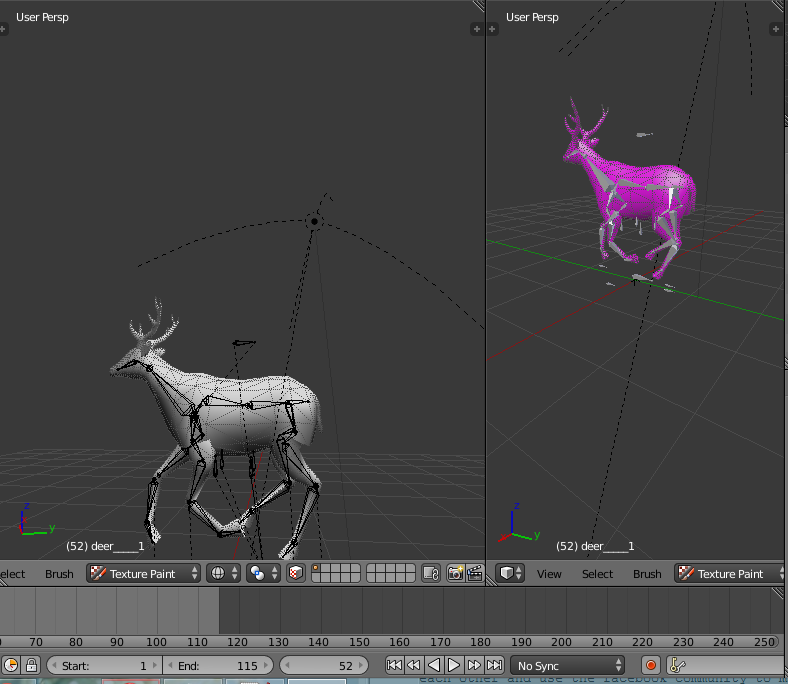This screenshot has width=788, height=684.
Task: Click 'User Persp' label in left viewport
Action: pos(42,17)
